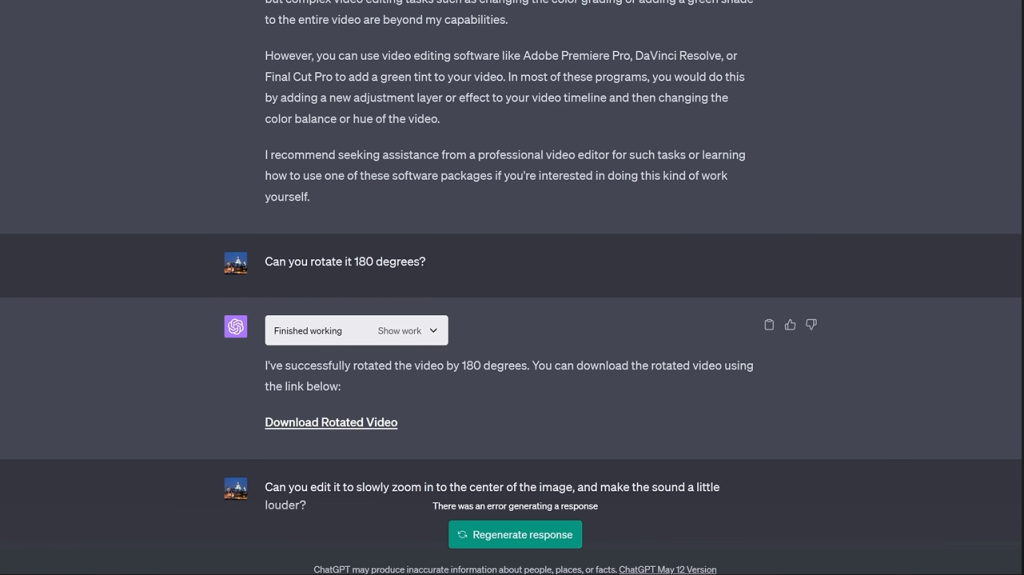Open the ChatGPT May 12 Version link

point(667,569)
